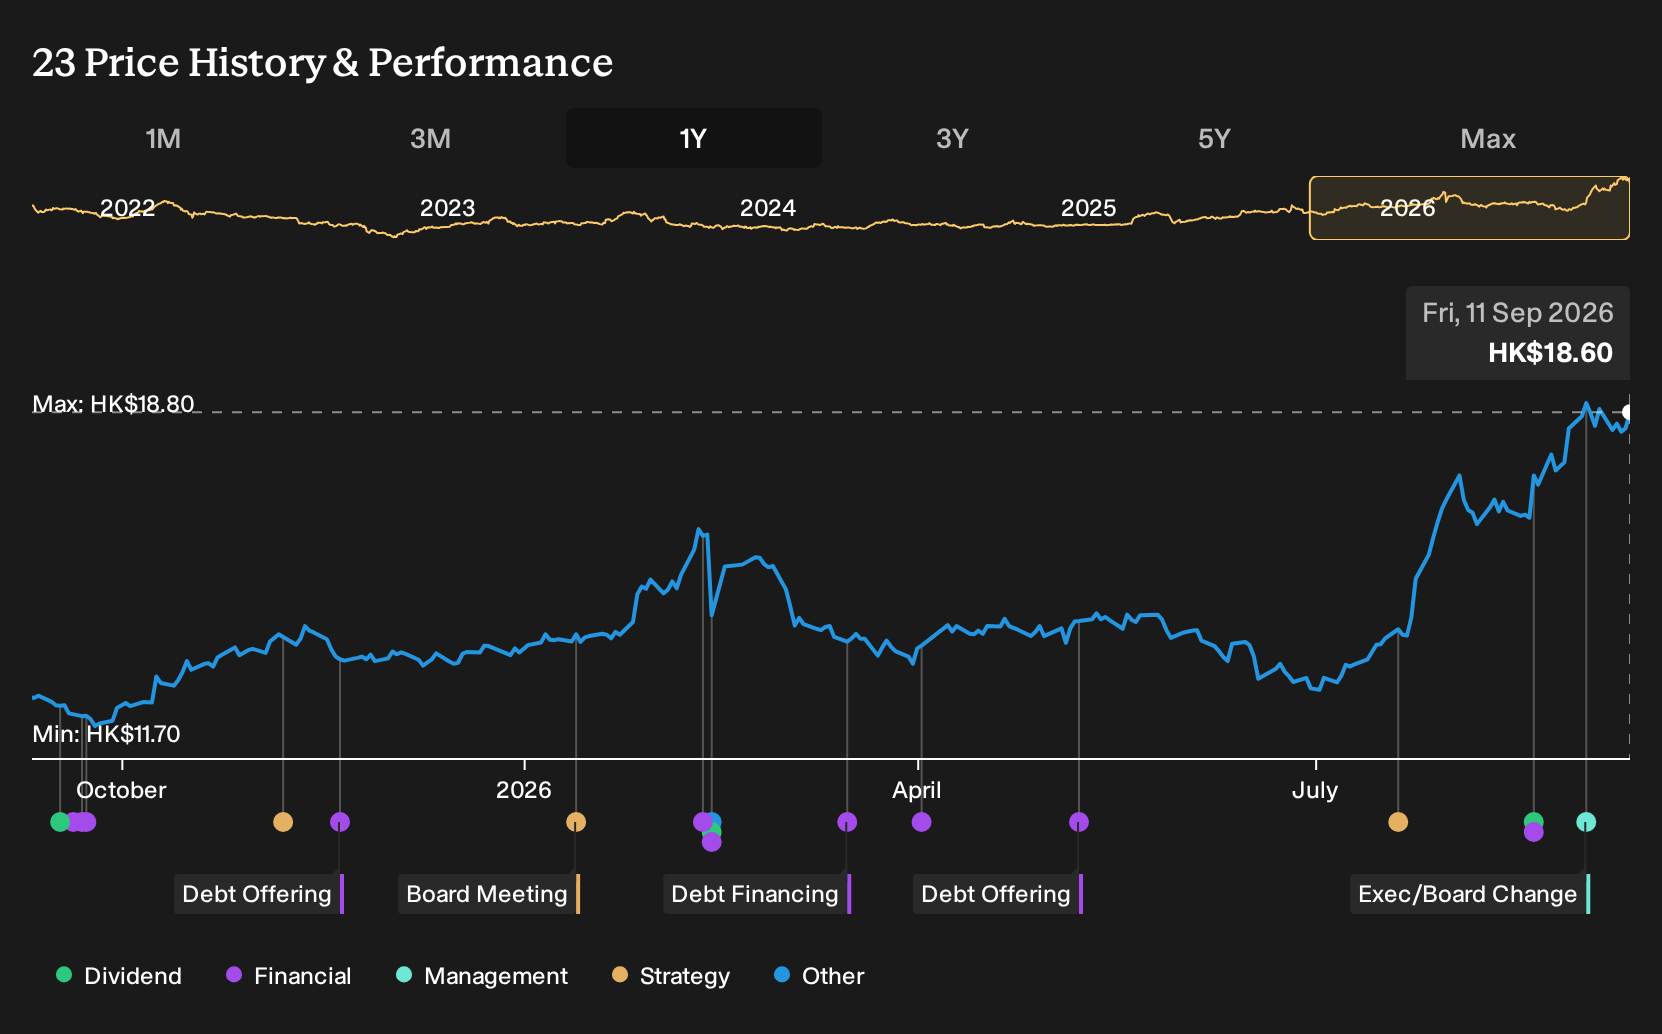This screenshot has width=1662, height=1034.
Task: Click the Max: HK$18.80 label
Action: click(114, 404)
